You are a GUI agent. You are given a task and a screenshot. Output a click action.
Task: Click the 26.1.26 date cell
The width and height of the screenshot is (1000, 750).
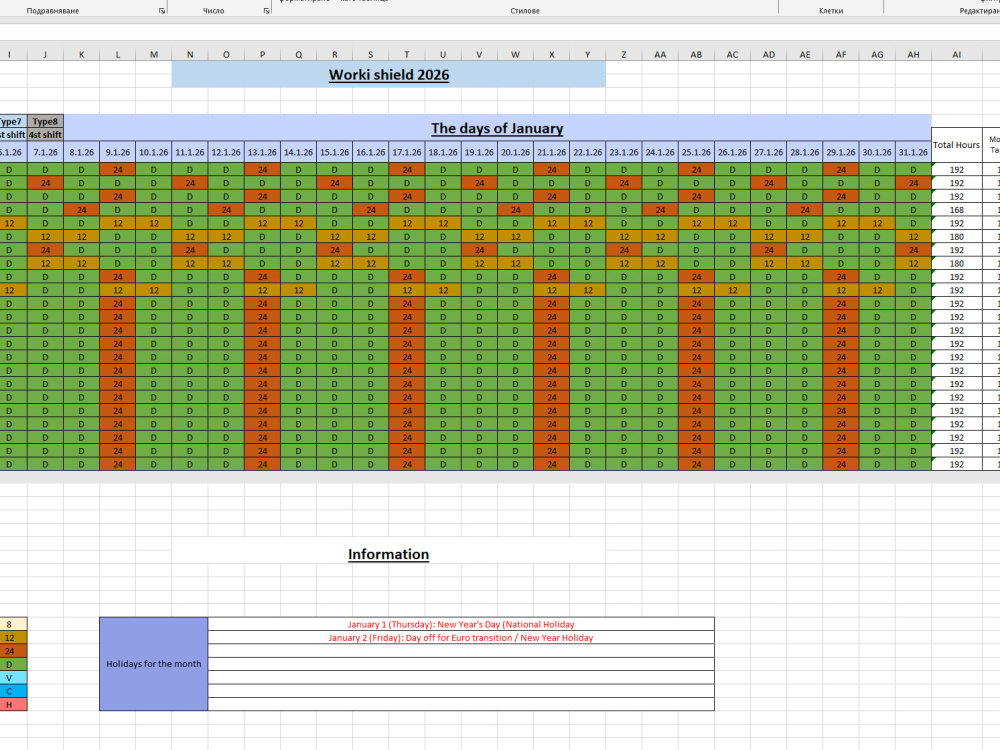tap(732, 152)
